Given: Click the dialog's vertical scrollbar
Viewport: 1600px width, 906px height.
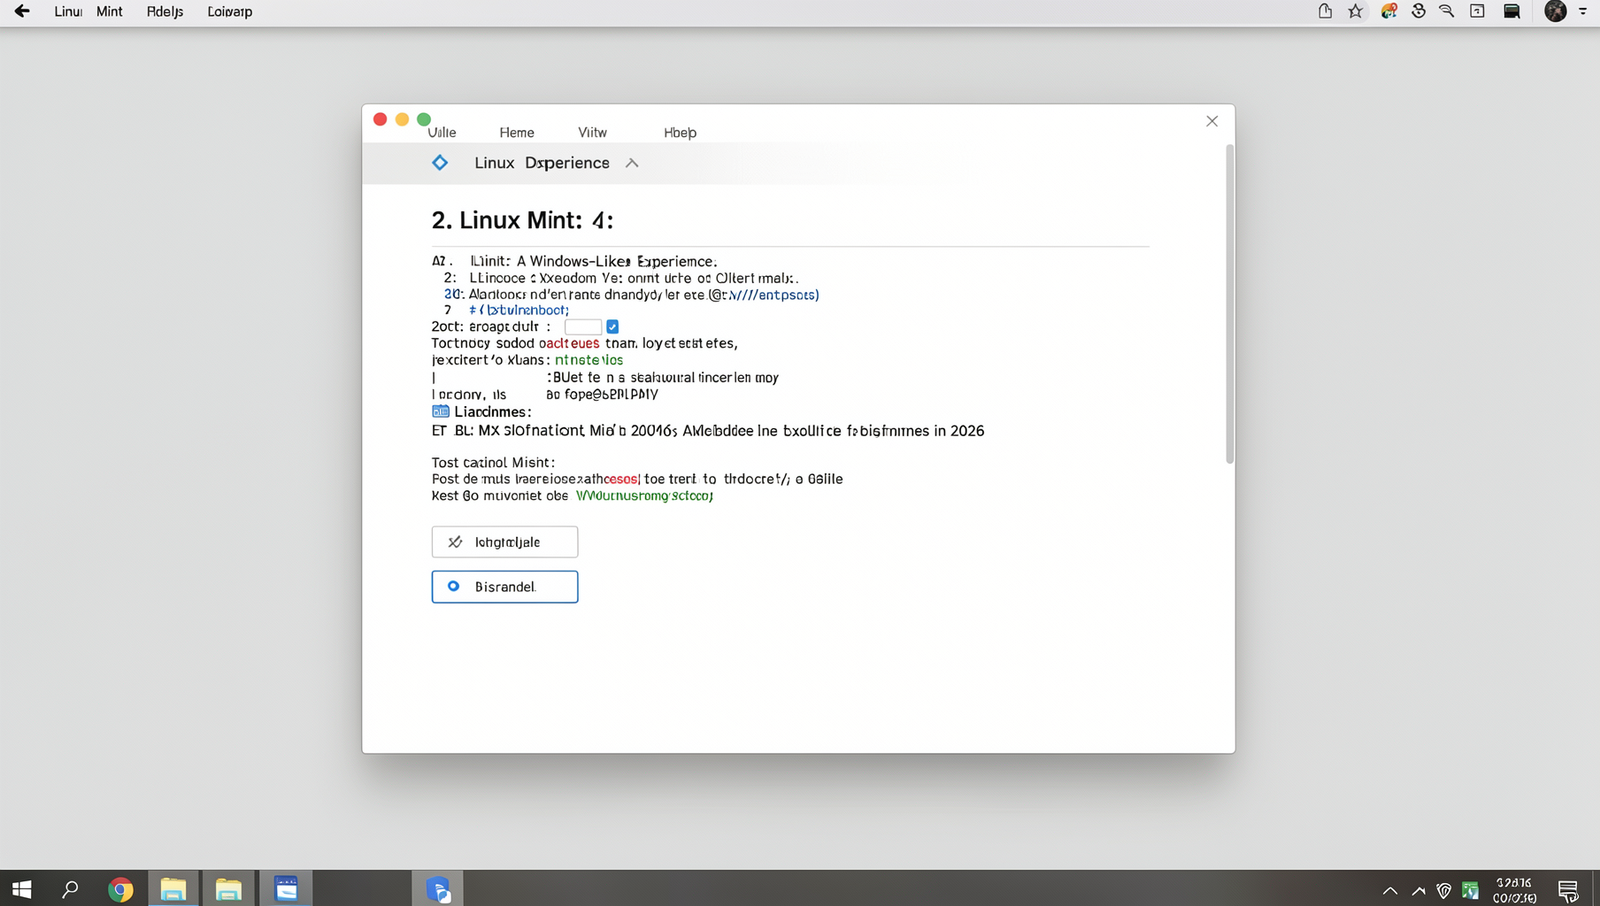Looking at the screenshot, I should (x=1229, y=304).
